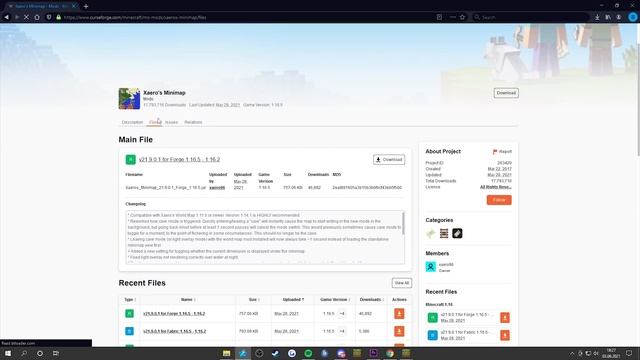The width and height of the screenshot is (640, 360).
Task: Open sidebar v21.9.0.1 for Fabric recent file
Action: point(467,332)
